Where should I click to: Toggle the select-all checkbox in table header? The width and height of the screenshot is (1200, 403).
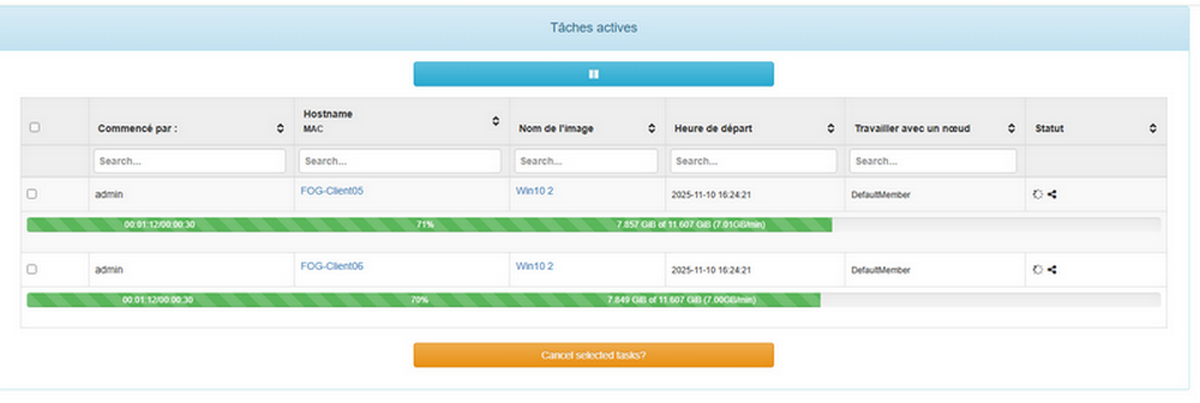(35, 128)
